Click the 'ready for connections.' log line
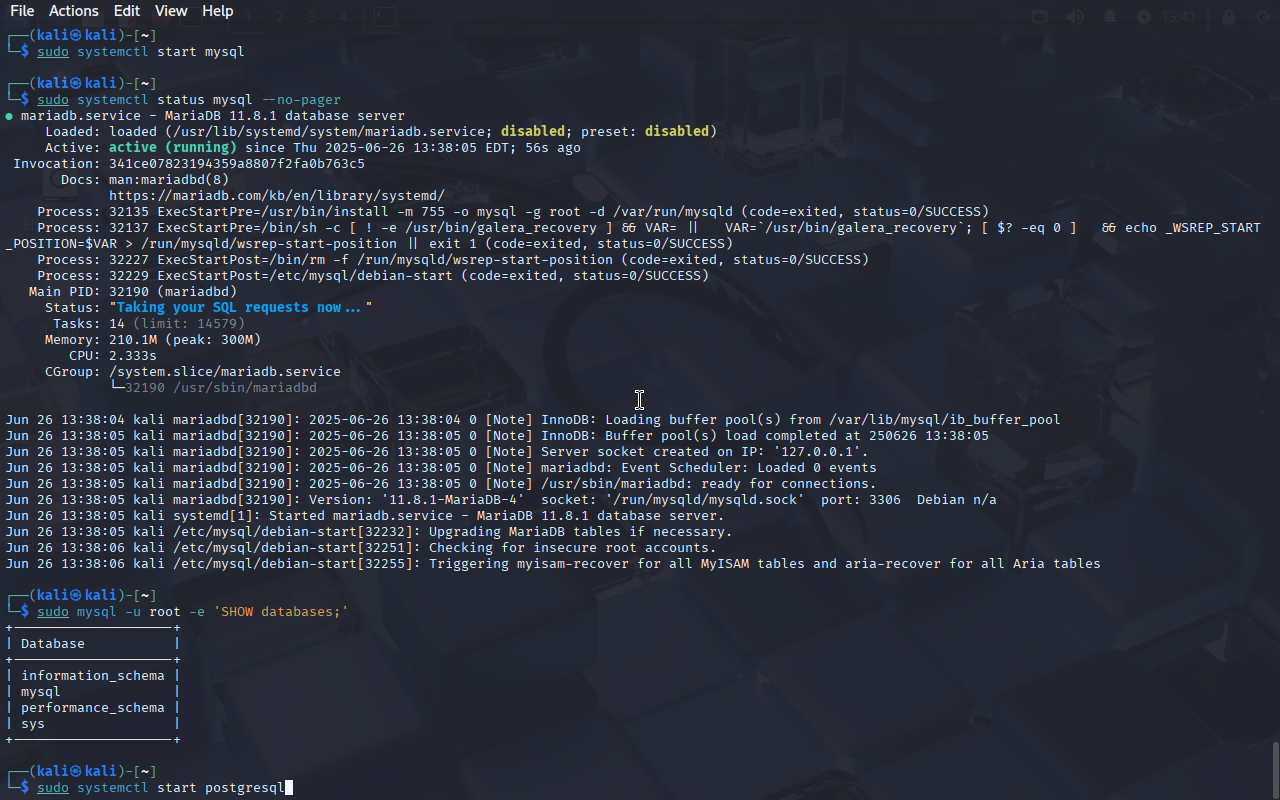This screenshot has height=800, width=1280. [x=441, y=483]
